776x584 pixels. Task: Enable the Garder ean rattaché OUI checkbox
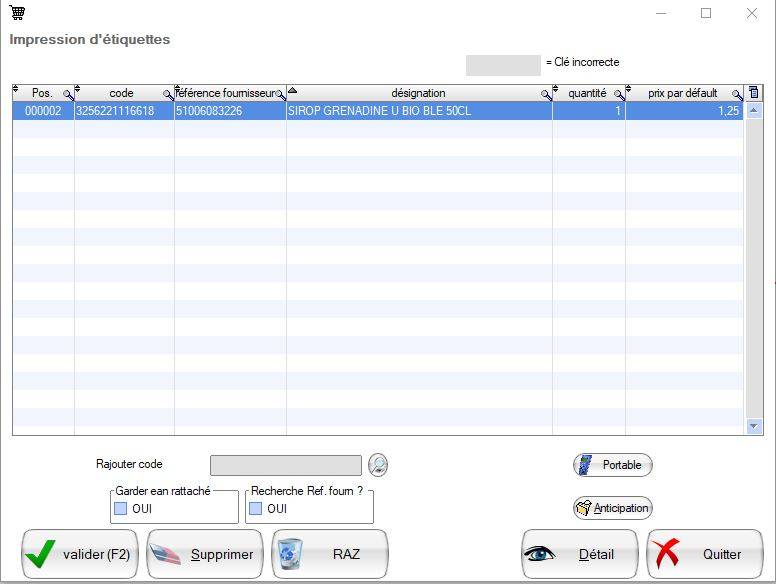click(121, 509)
